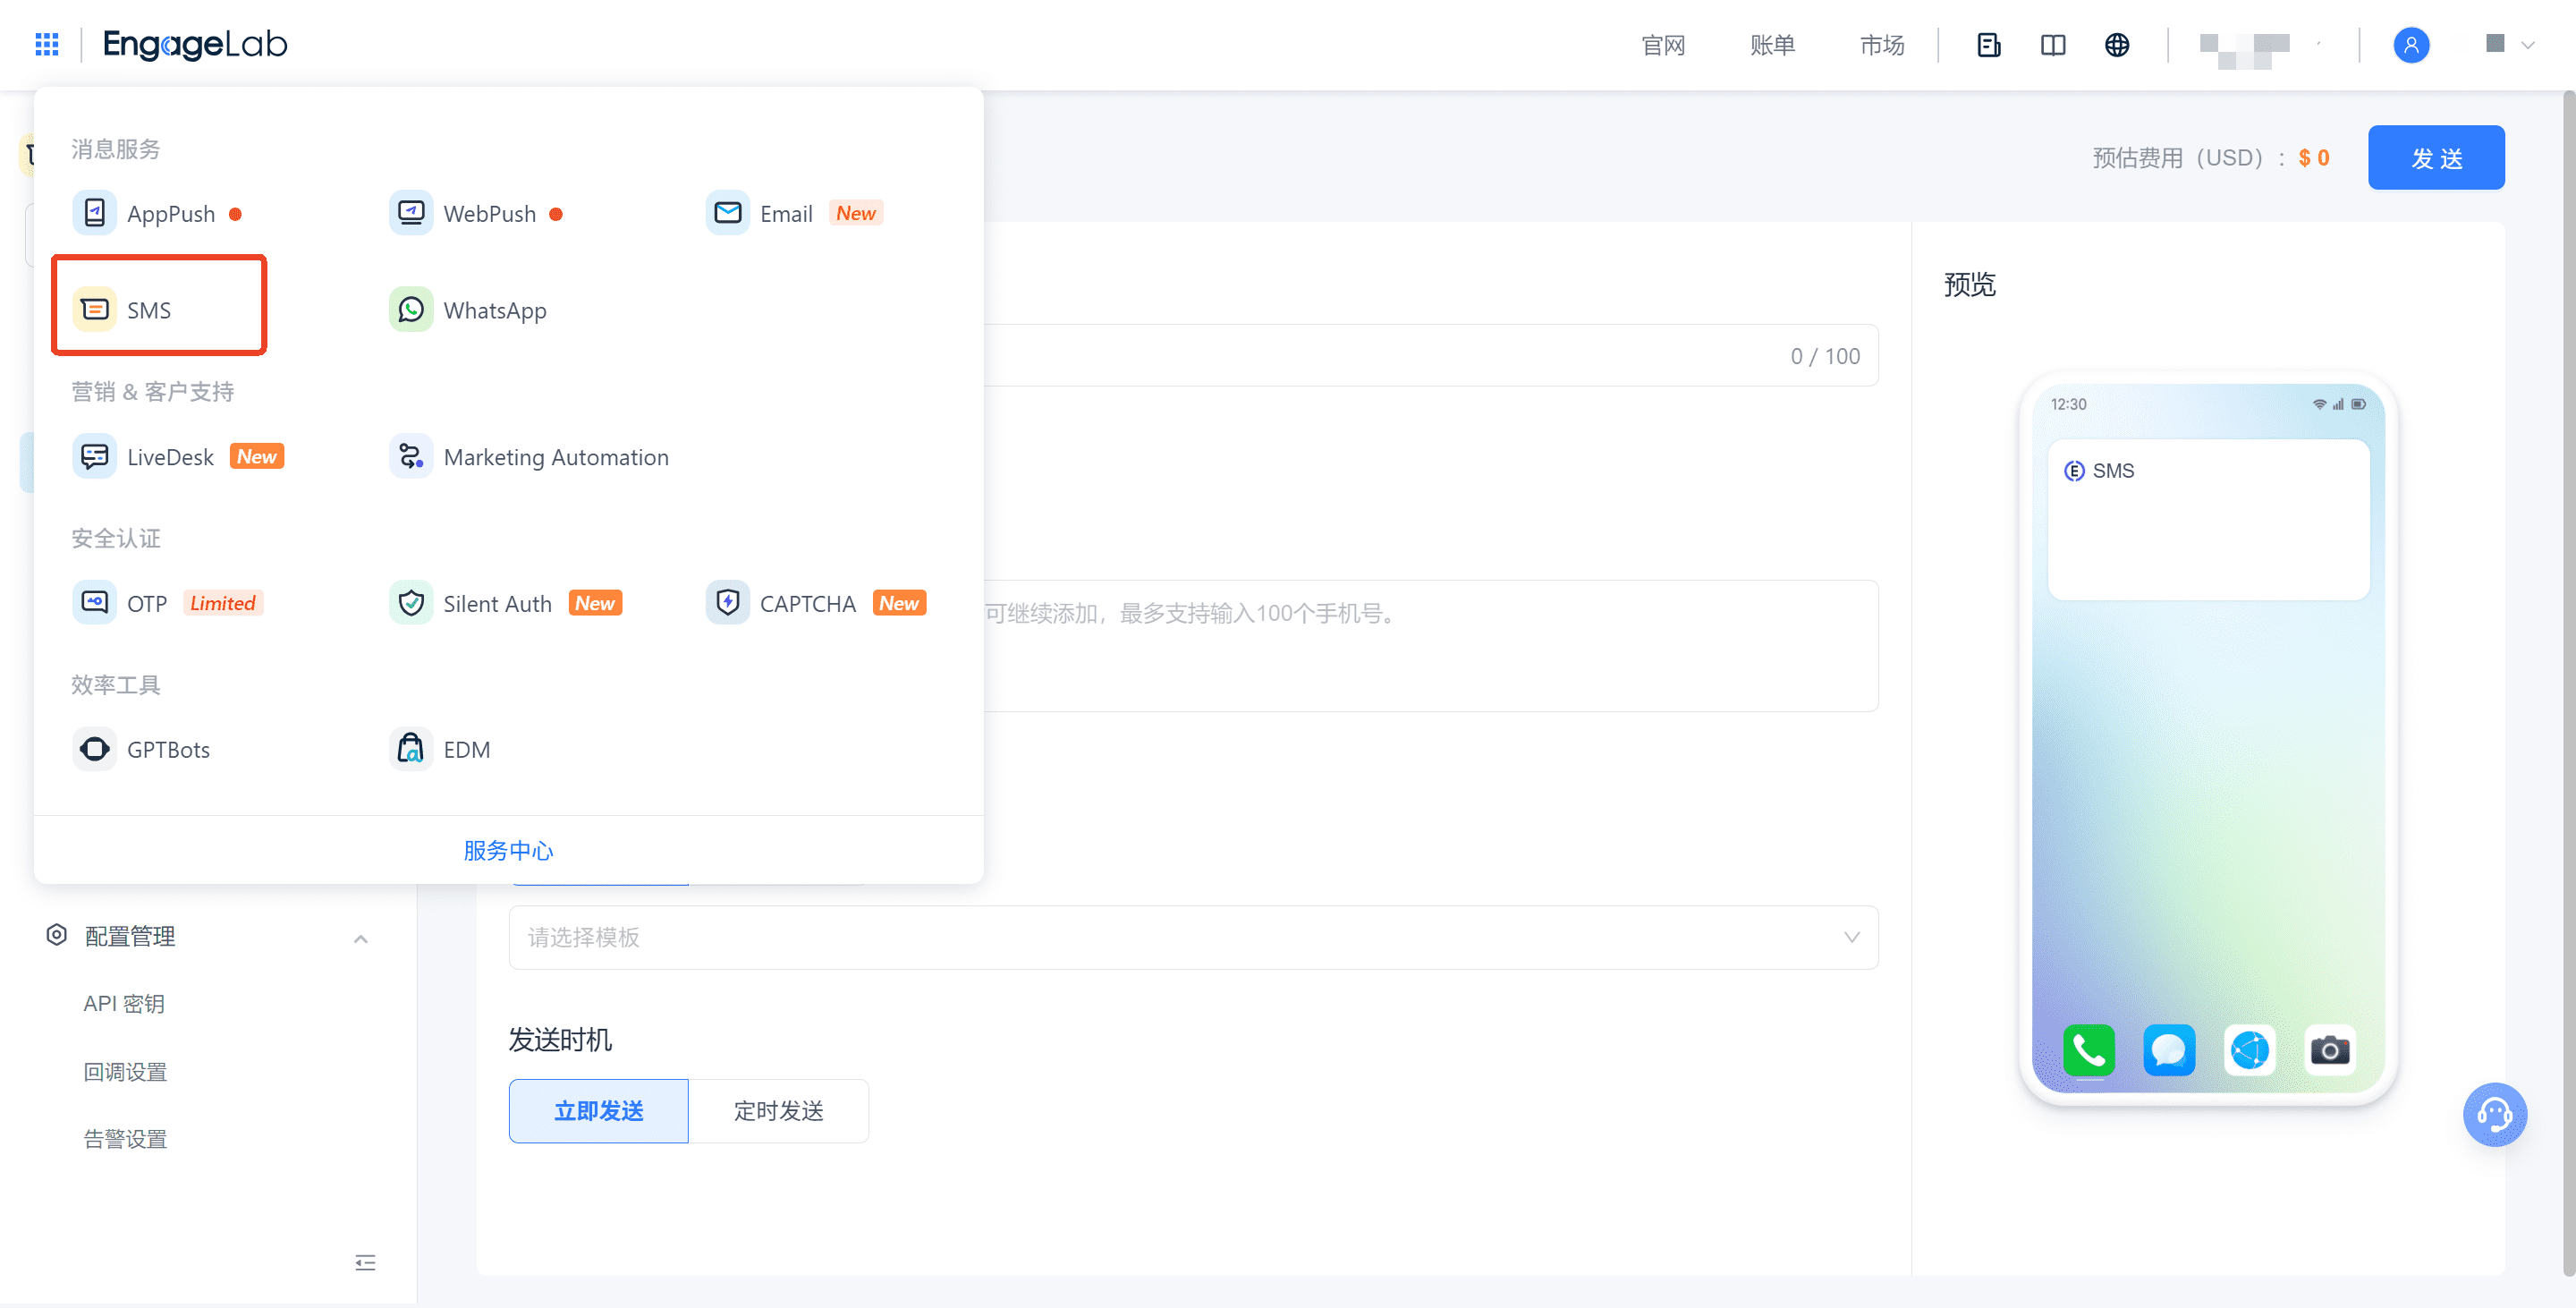Click the 安全认证 category label
This screenshot has height=1308, width=2576.
pos(115,538)
